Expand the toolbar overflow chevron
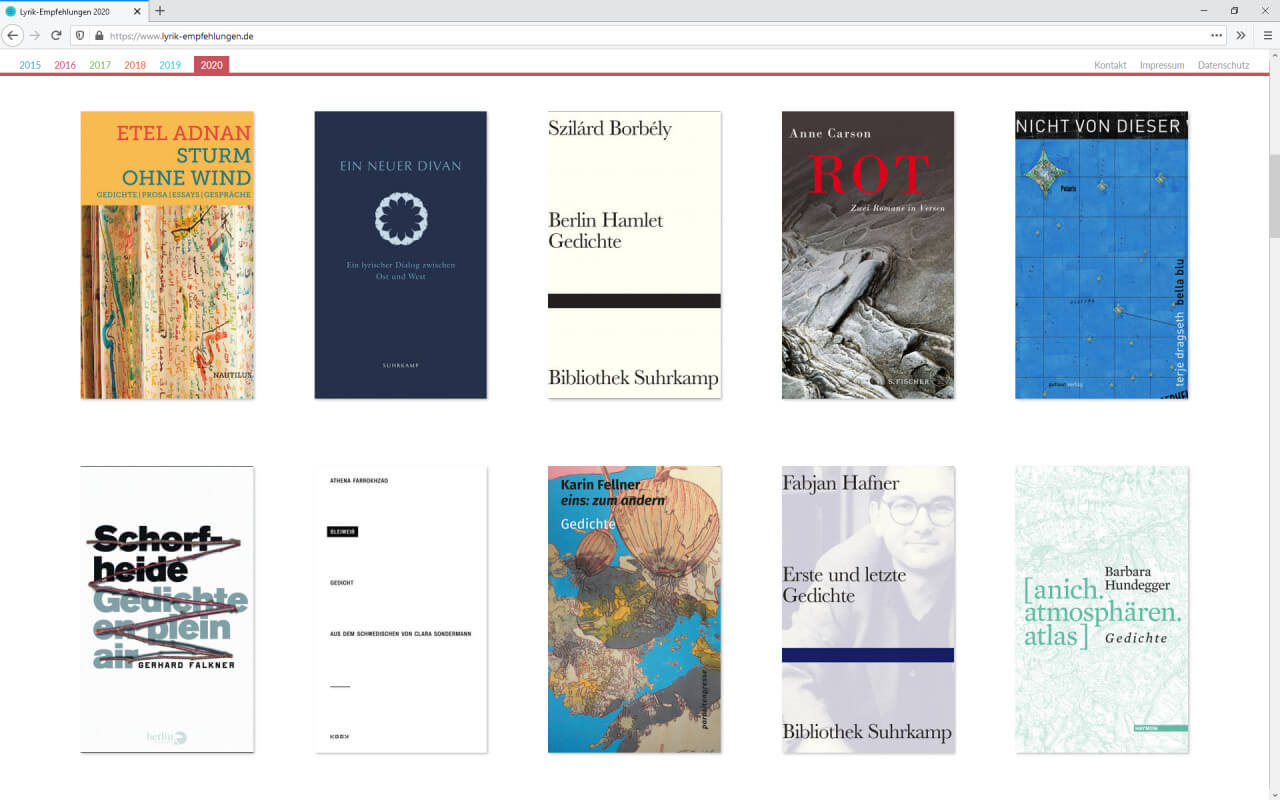The height and width of the screenshot is (800, 1280). click(x=1241, y=35)
